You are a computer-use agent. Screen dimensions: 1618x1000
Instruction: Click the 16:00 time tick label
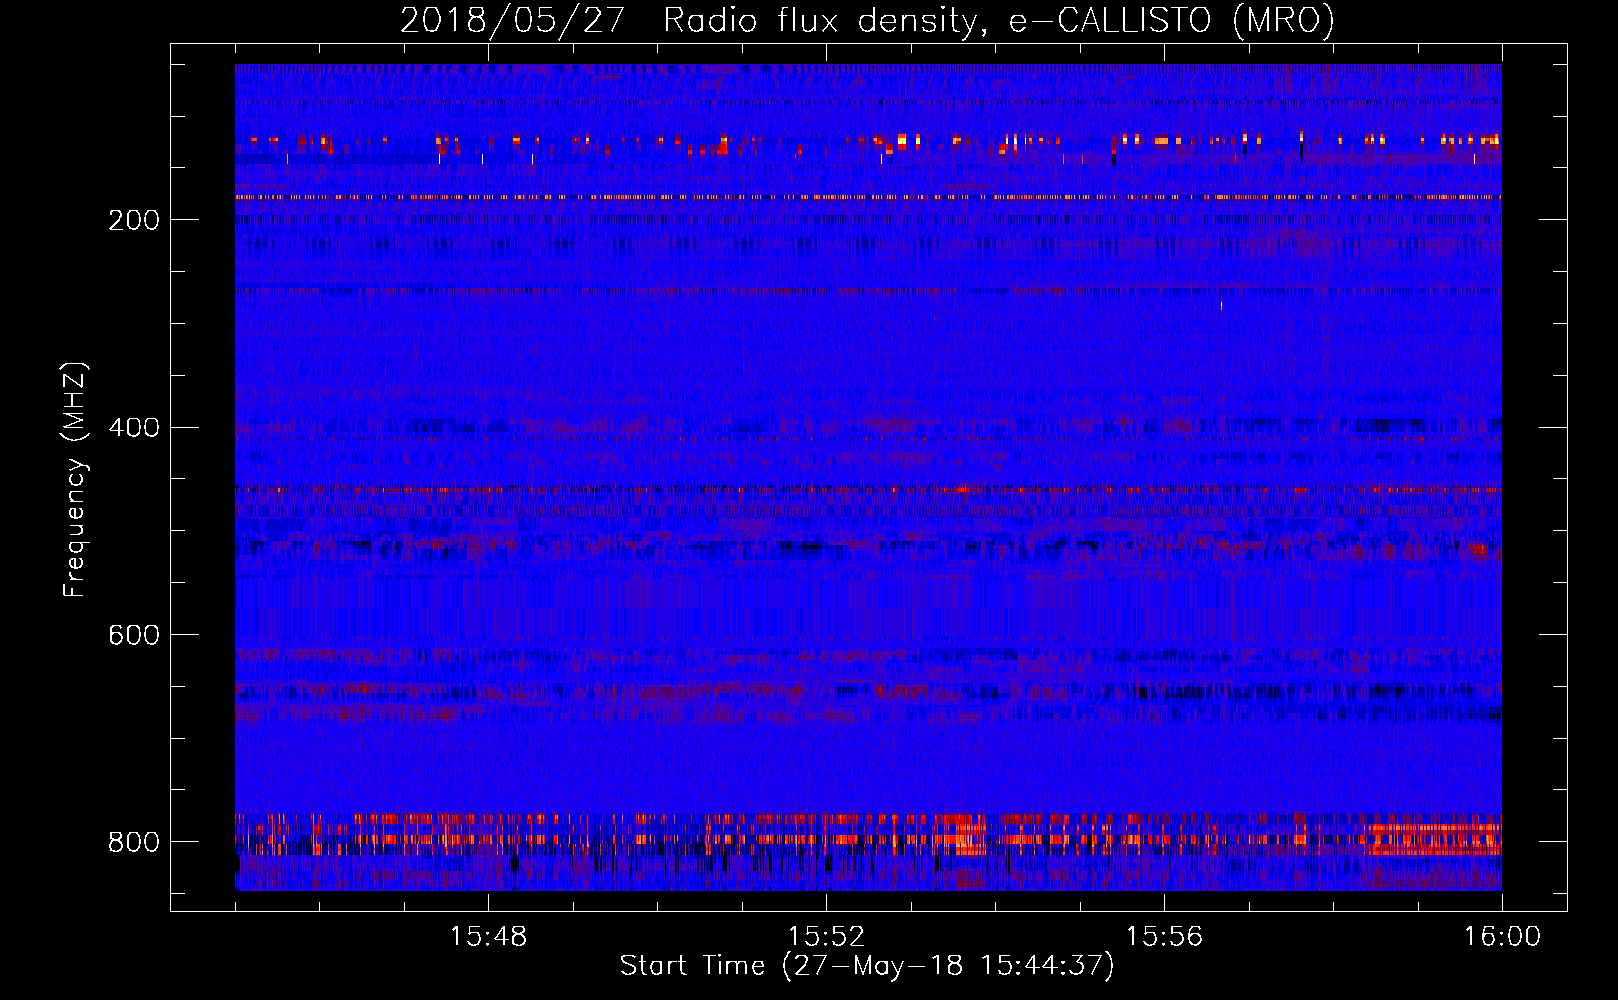(x=1502, y=937)
